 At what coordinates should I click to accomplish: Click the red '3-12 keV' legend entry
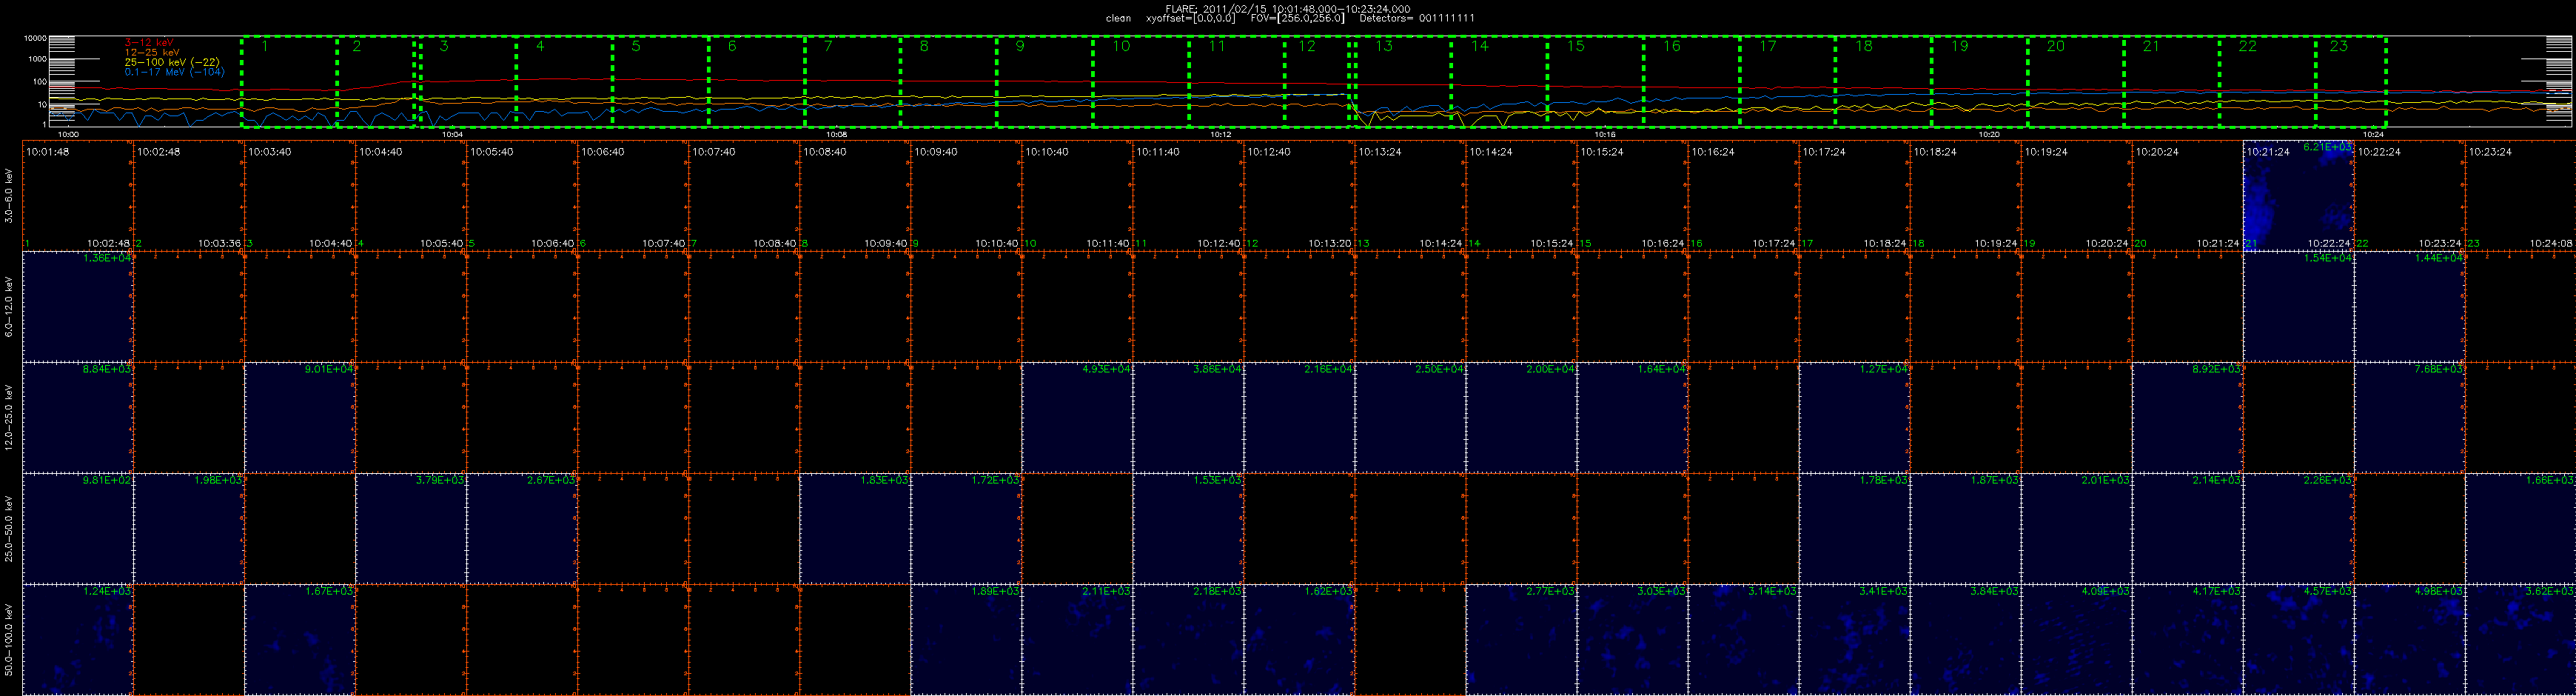pyautogui.click(x=149, y=42)
